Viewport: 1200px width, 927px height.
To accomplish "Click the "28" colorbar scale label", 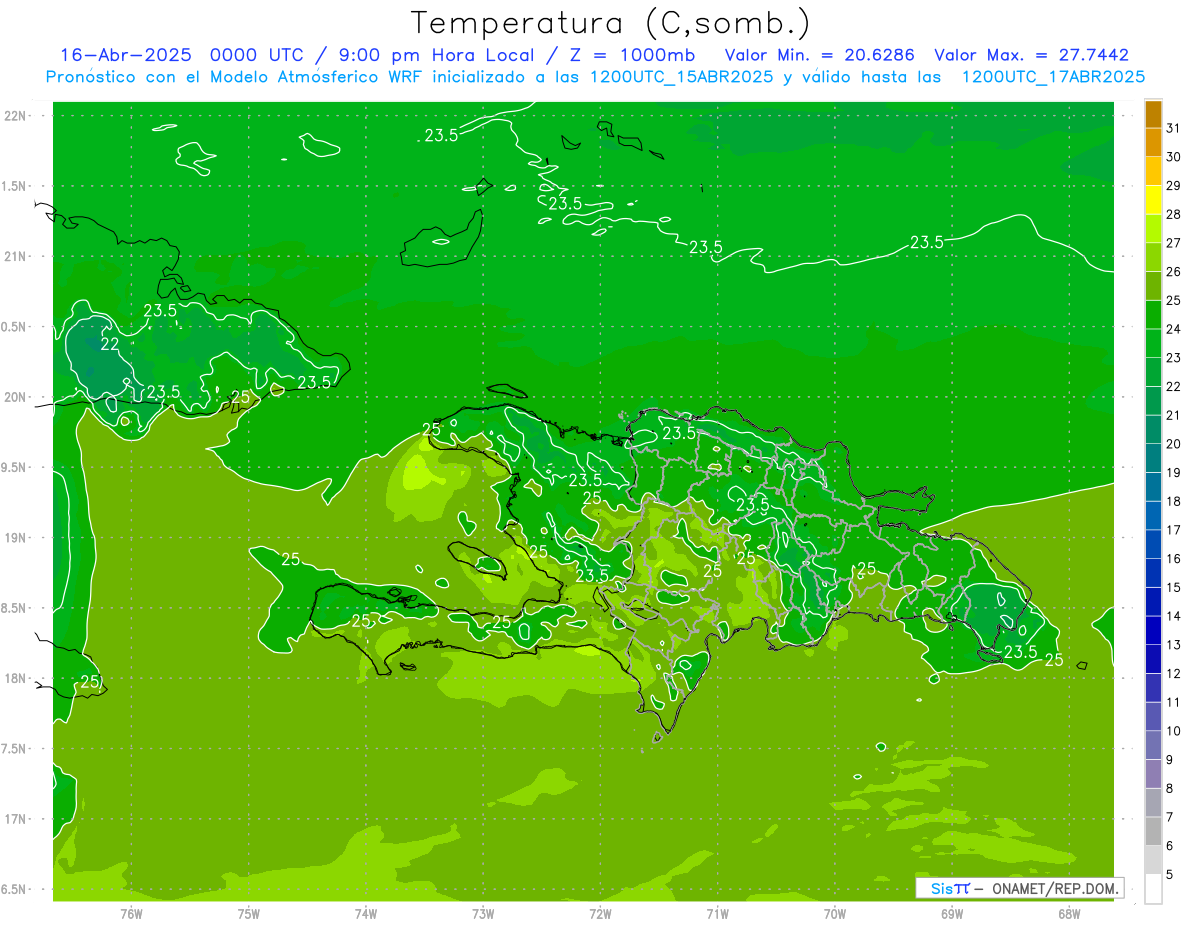I will coord(1174,214).
